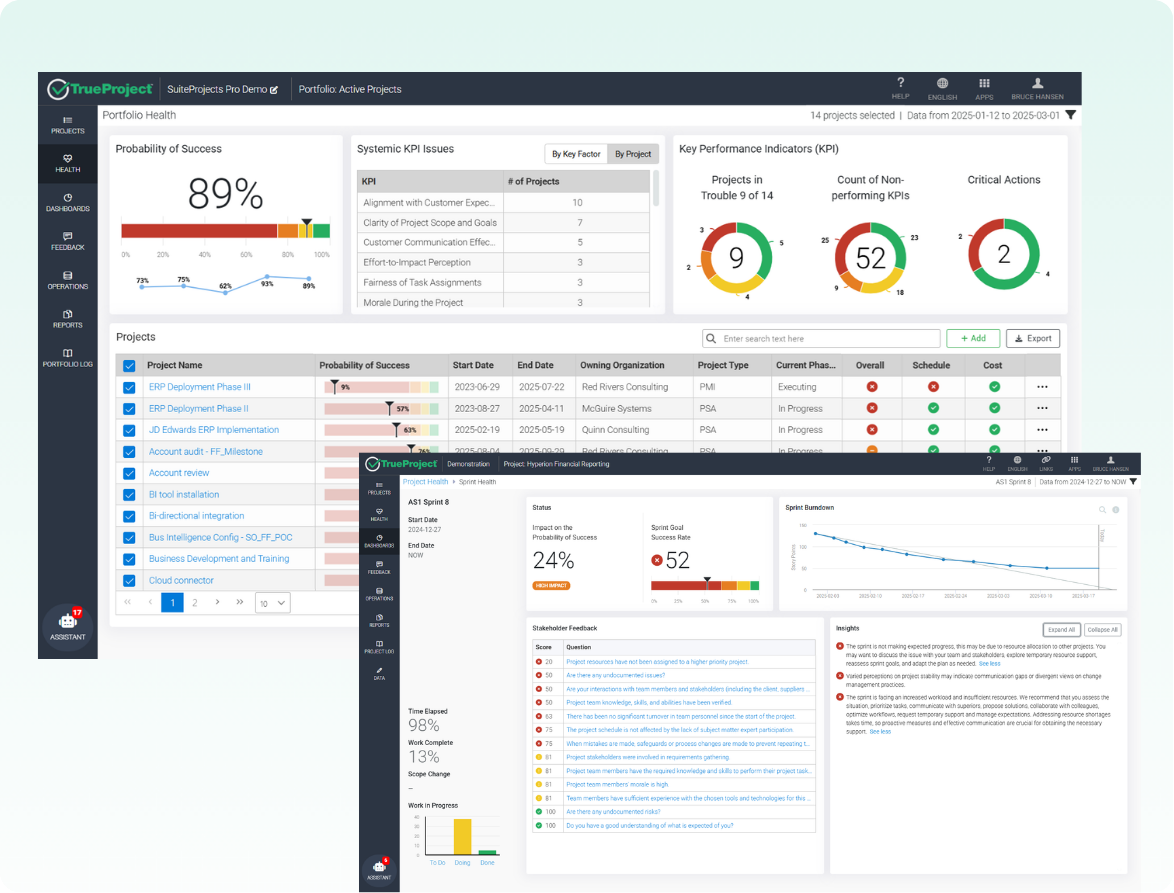Screen dimensions: 1174x893
Task: Open the Feedback panel from the sidebar
Action: (x=67, y=241)
